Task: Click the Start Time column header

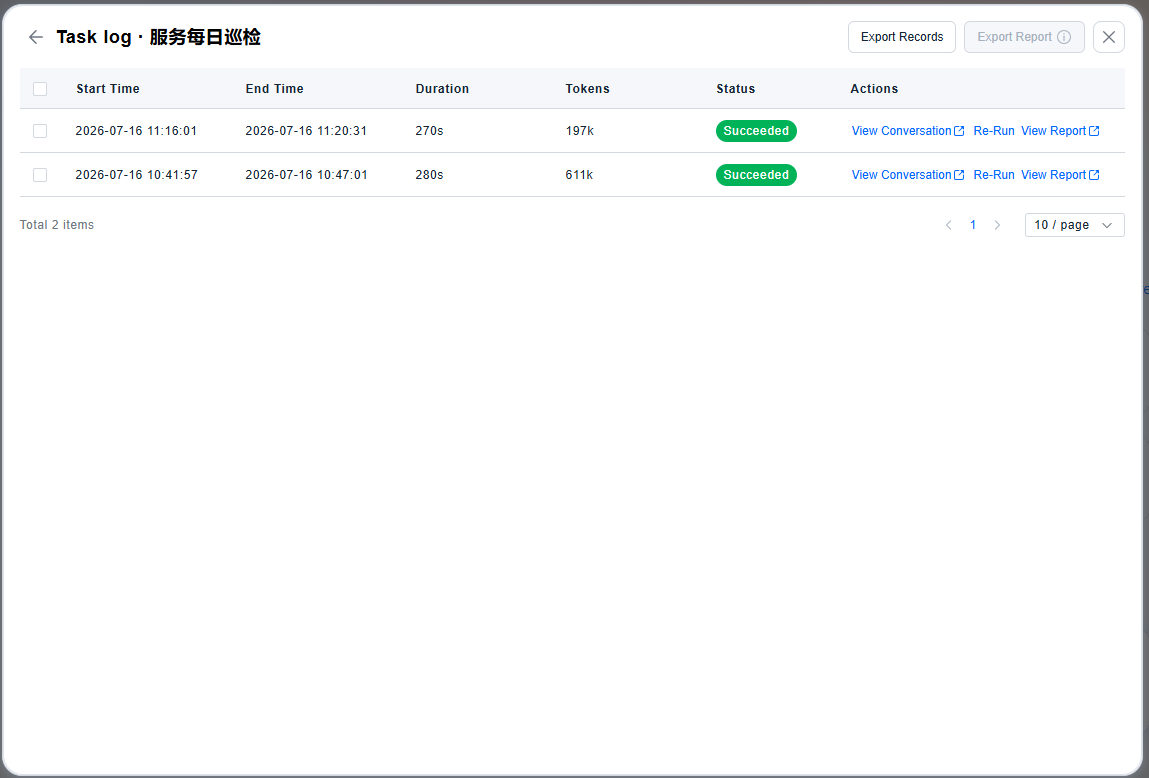Action: pyautogui.click(x=108, y=89)
